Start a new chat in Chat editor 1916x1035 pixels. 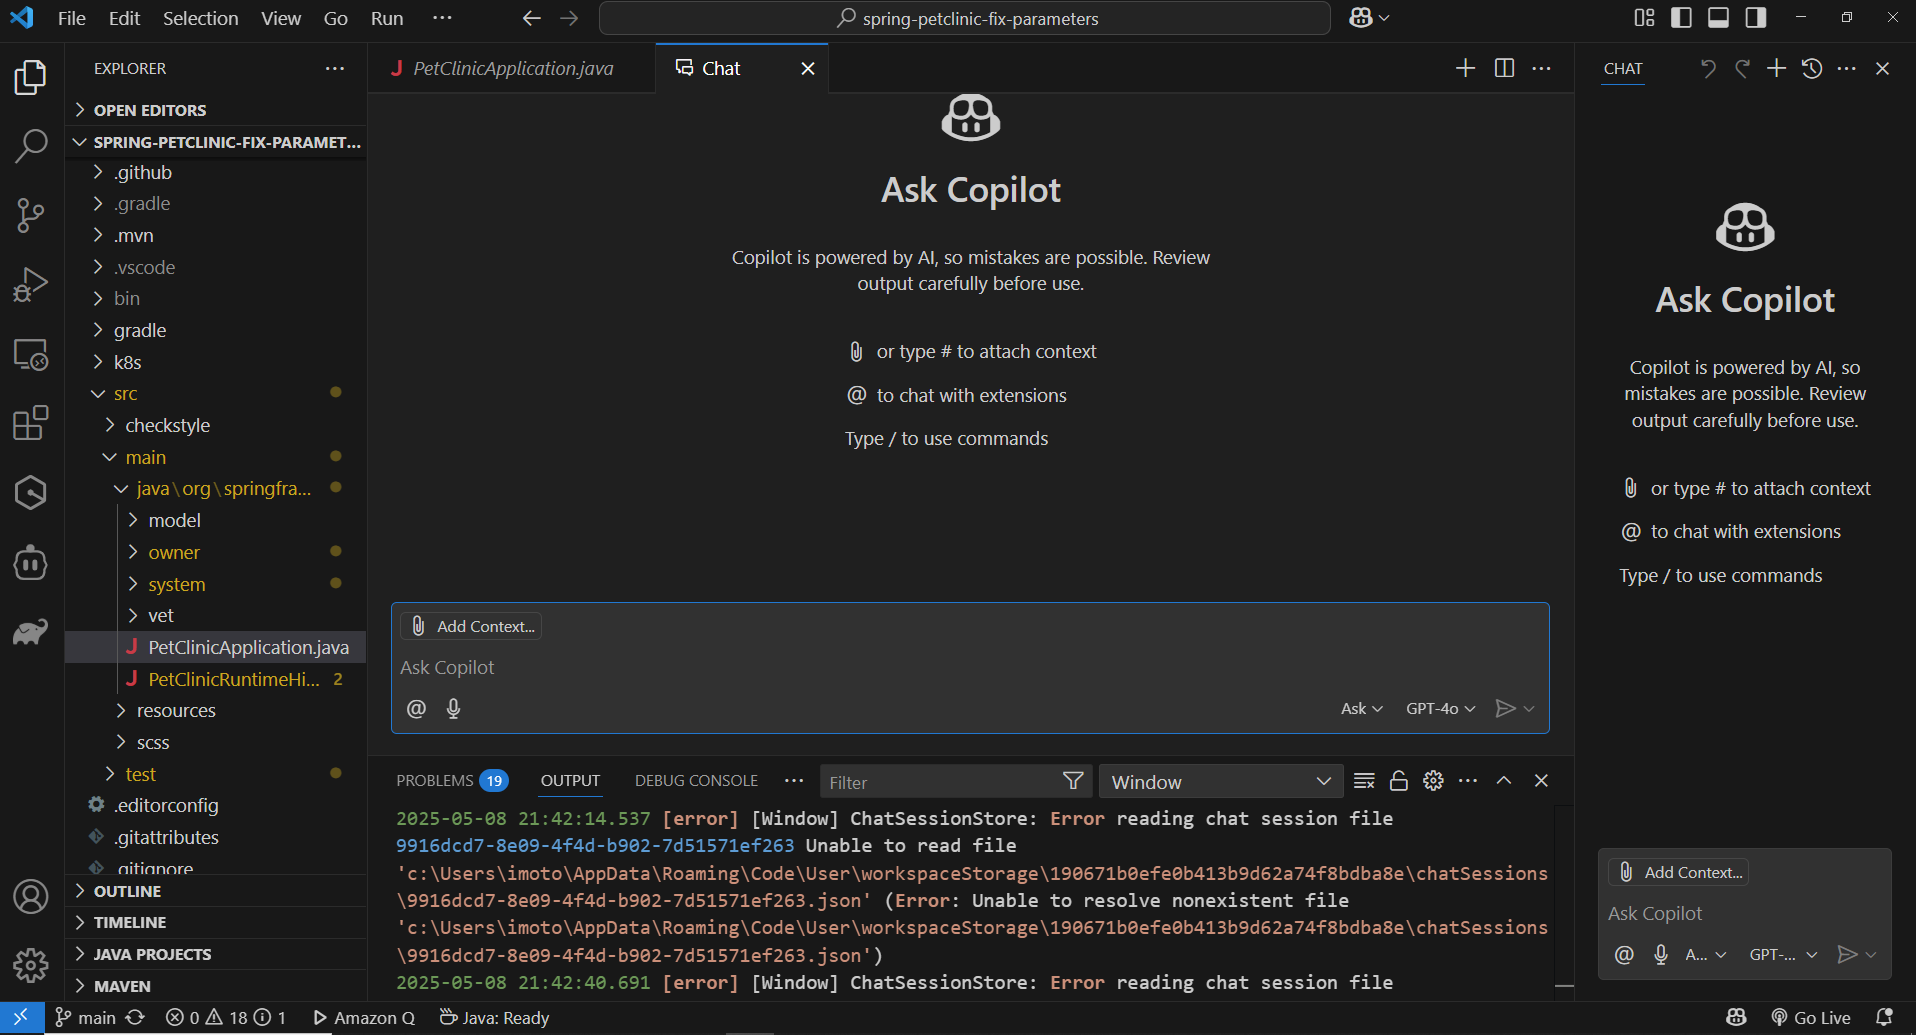click(x=1465, y=68)
